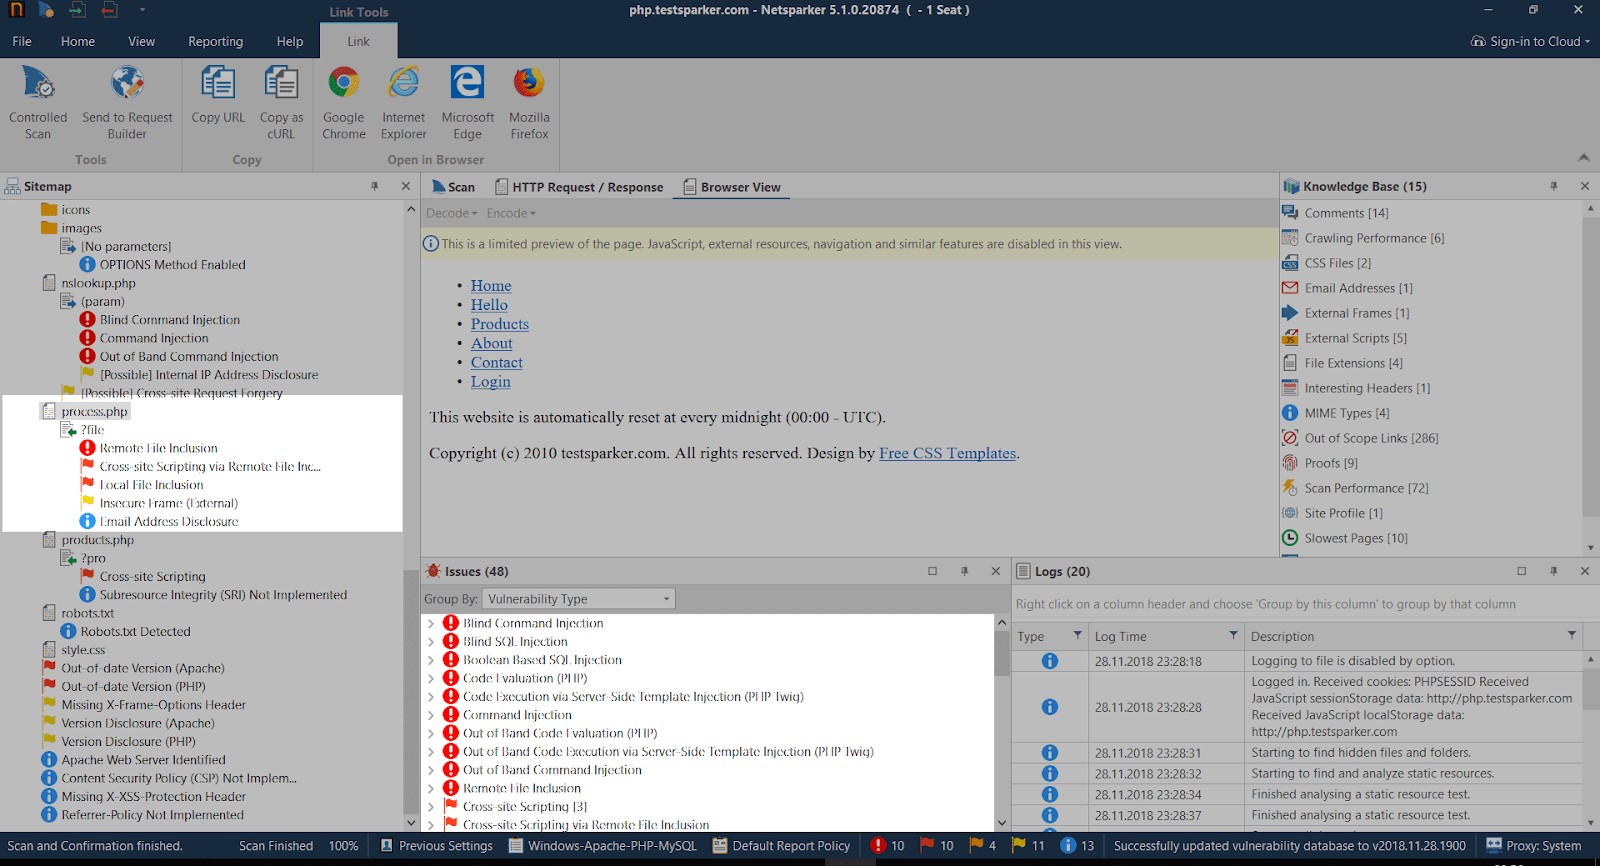Expand the Blind Command Injection issue group
The height and width of the screenshot is (866, 1600).
pyautogui.click(x=431, y=623)
